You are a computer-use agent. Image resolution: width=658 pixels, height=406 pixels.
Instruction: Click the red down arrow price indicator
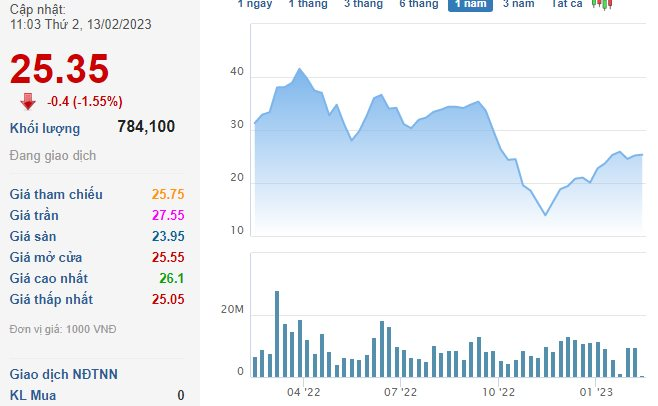pos(27,100)
